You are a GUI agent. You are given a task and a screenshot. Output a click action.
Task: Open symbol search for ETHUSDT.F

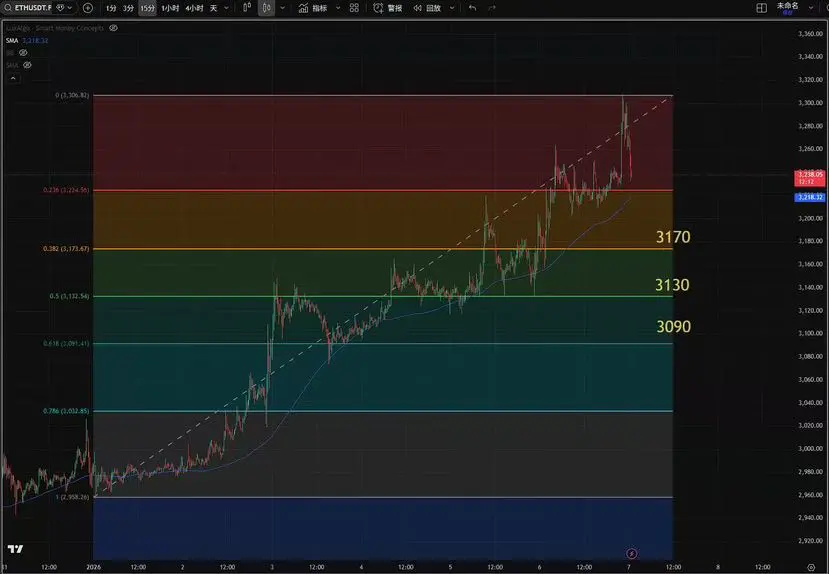click(x=29, y=8)
